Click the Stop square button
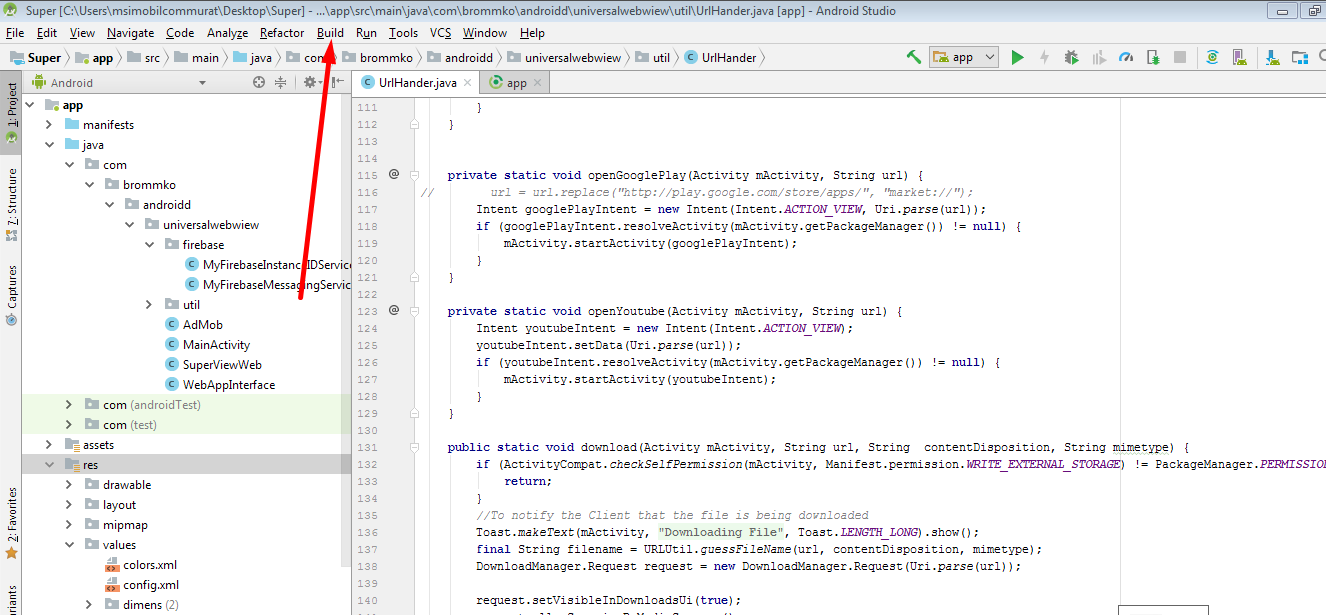This screenshot has height=615, width=1326. click(1180, 57)
